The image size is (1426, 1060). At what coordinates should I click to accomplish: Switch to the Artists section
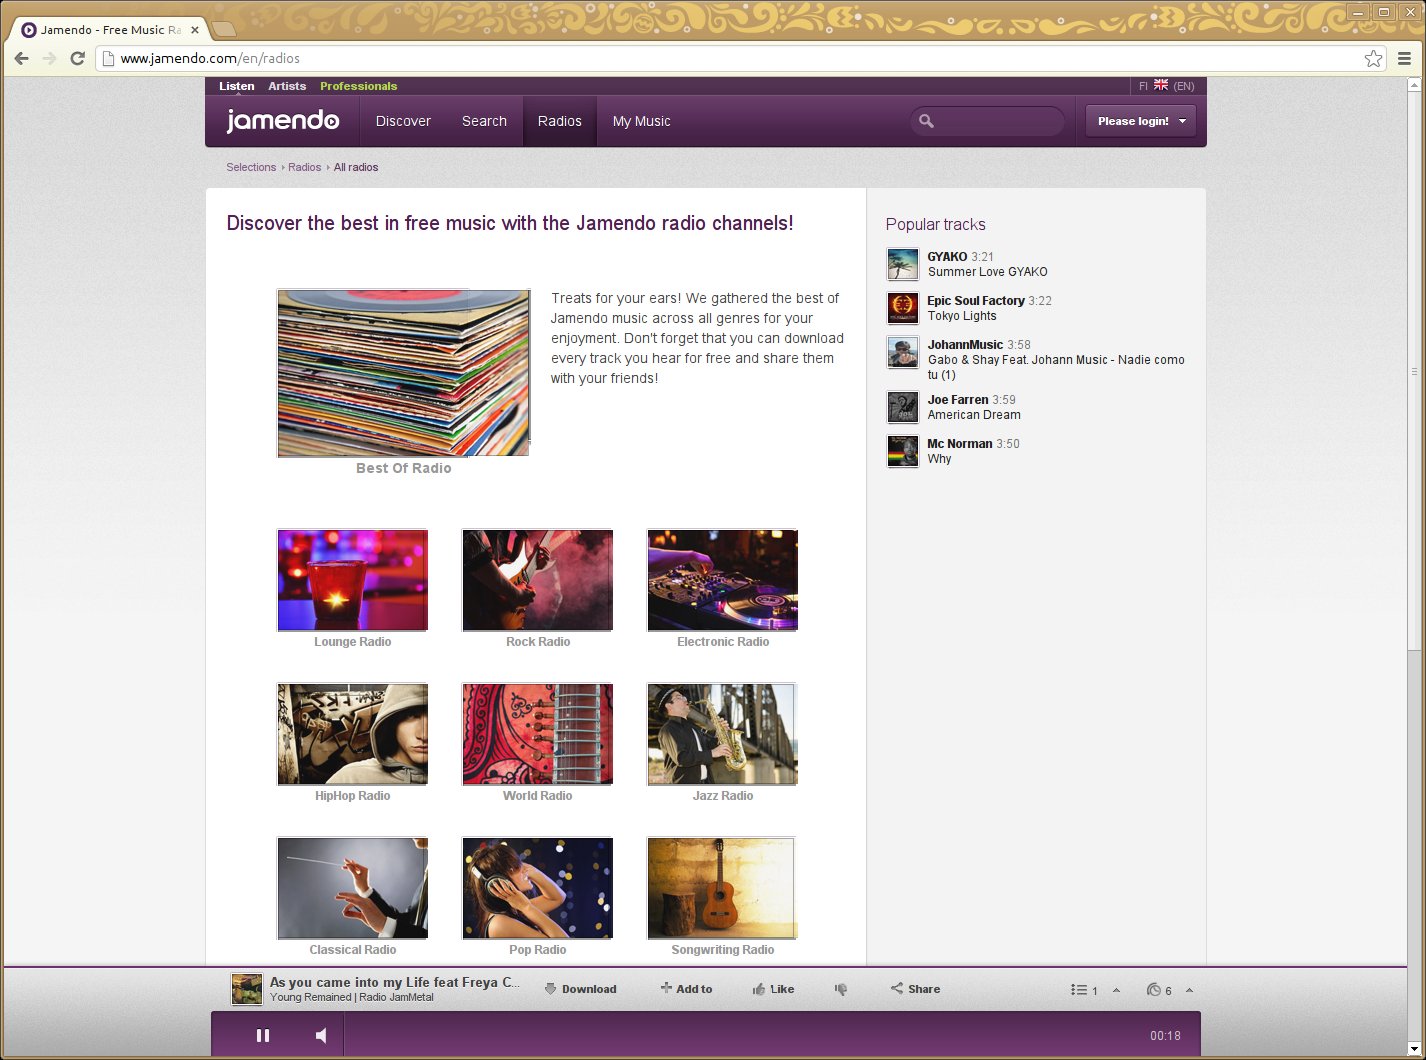(x=287, y=86)
